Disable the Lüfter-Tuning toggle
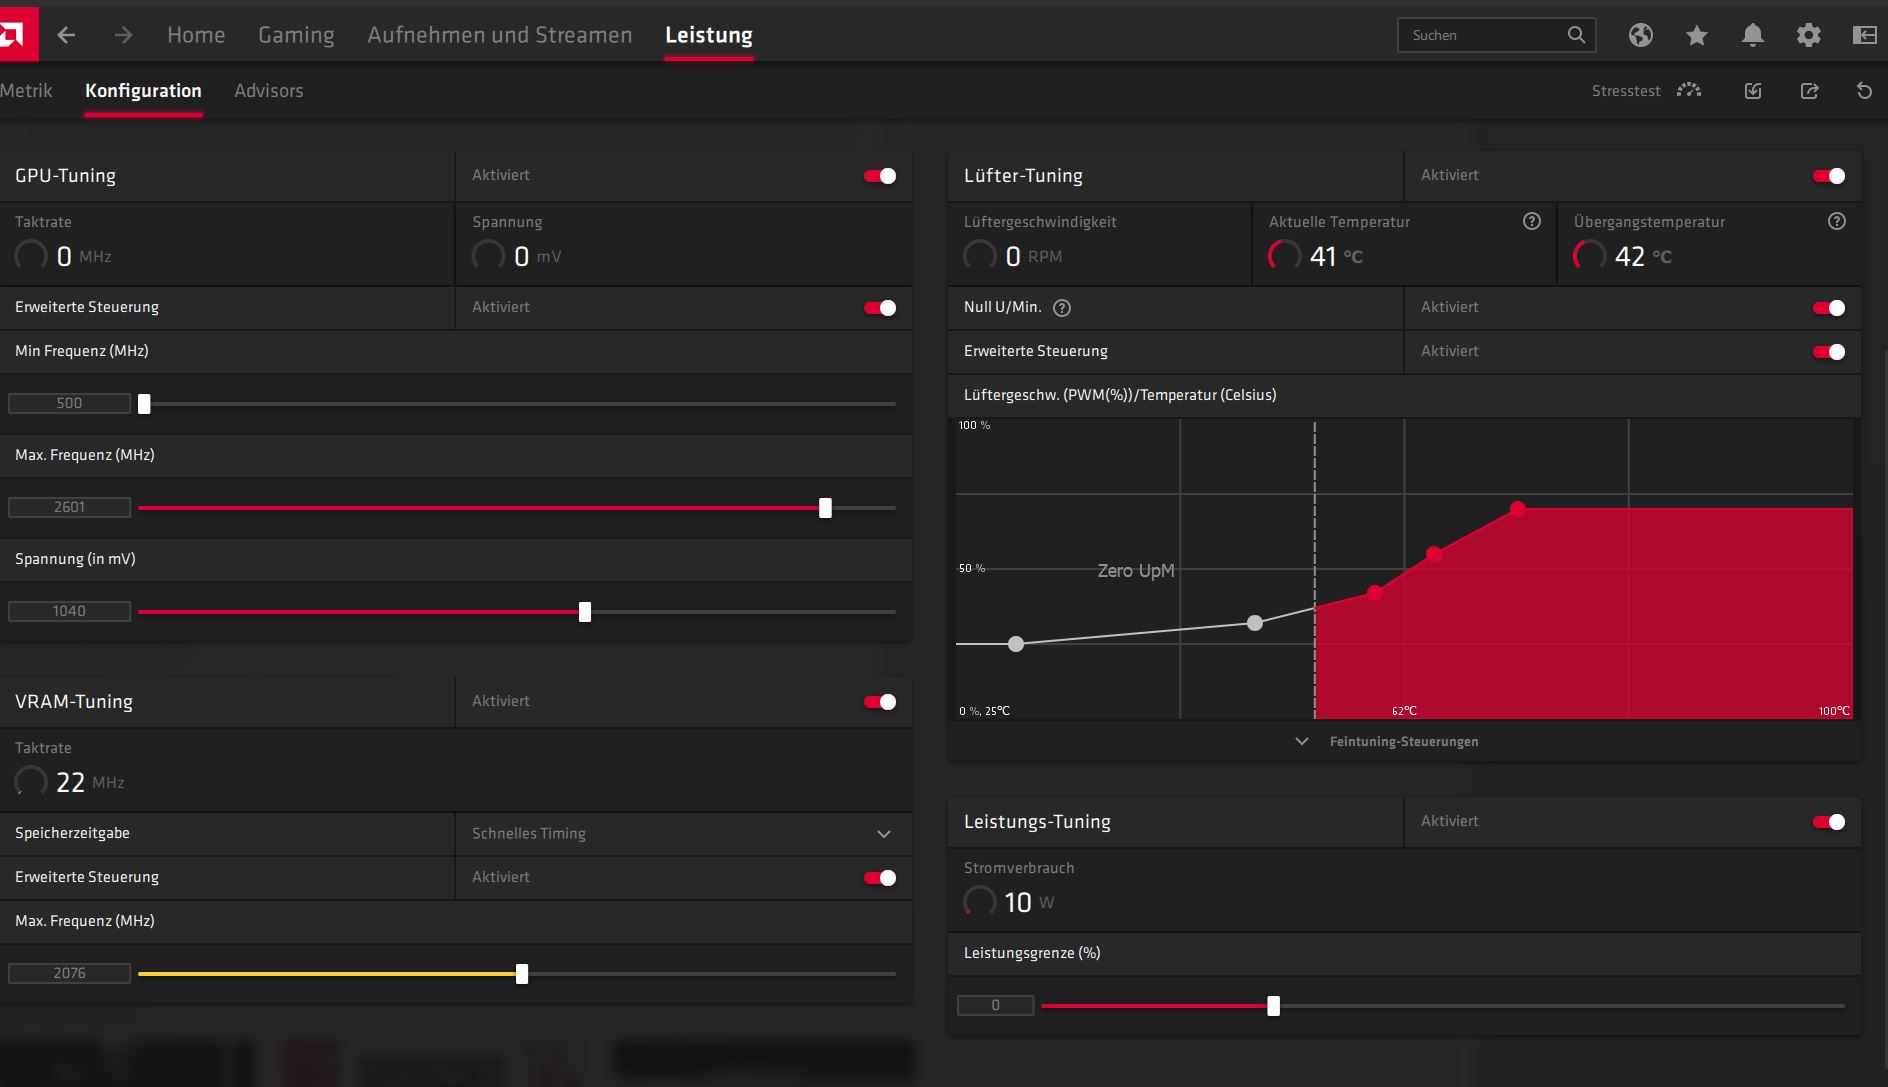The image size is (1888, 1087). click(x=1829, y=176)
